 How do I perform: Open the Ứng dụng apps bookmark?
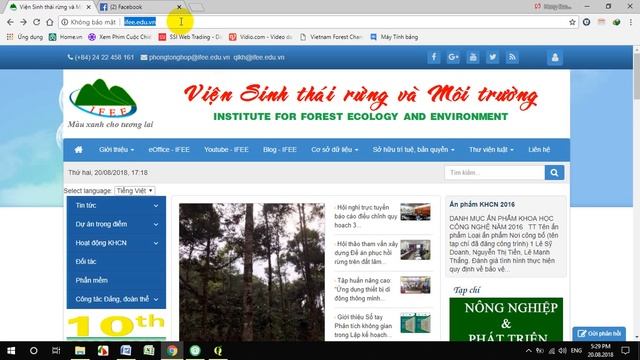[x=25, y=37]
